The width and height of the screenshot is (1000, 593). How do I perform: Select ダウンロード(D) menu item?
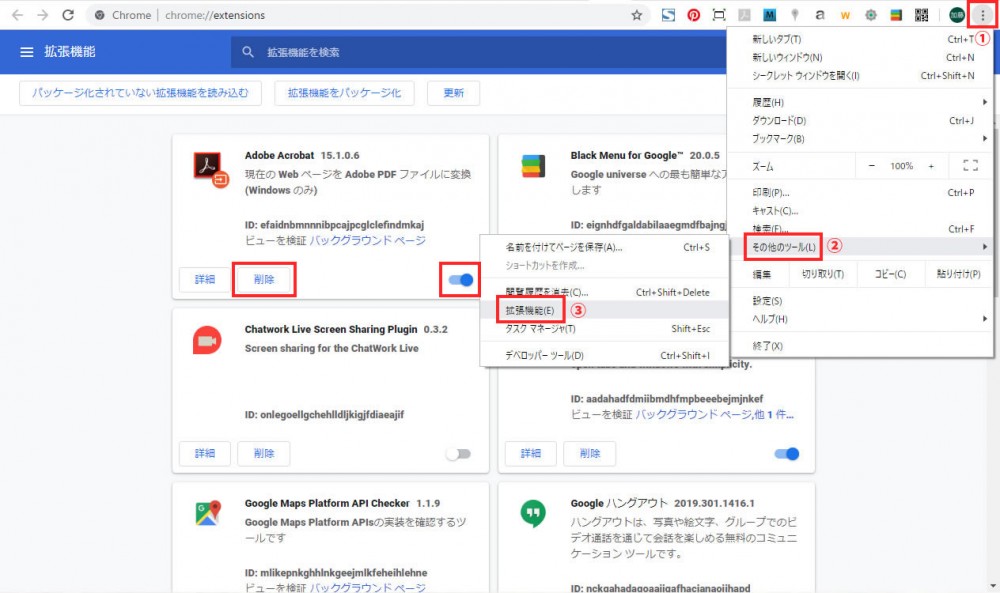pos(860,121)
